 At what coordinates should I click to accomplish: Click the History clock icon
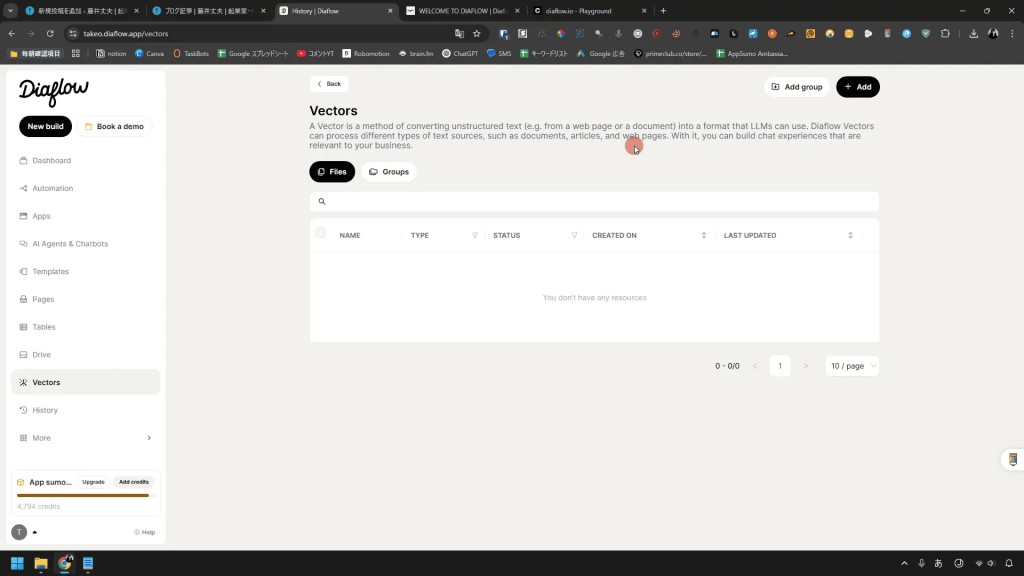coord(24,410)
